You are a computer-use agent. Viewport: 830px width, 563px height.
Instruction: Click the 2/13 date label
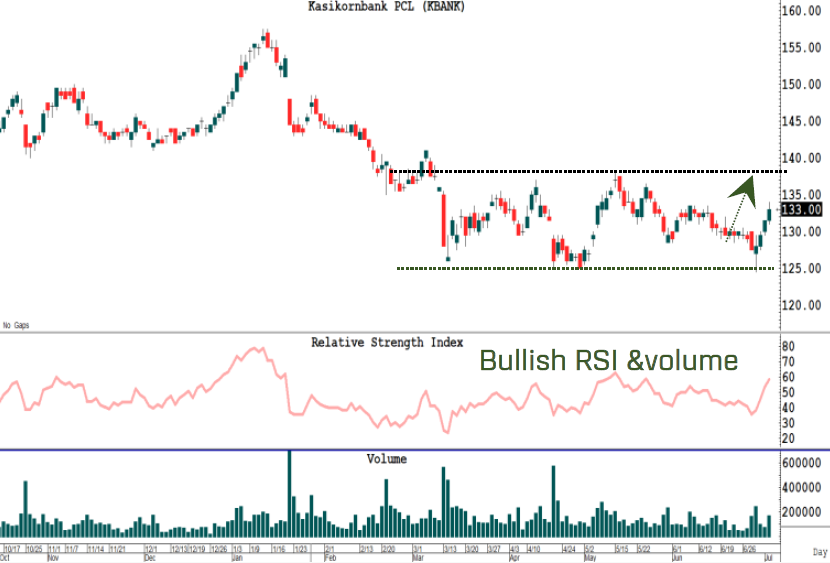[x=366, y=549]
